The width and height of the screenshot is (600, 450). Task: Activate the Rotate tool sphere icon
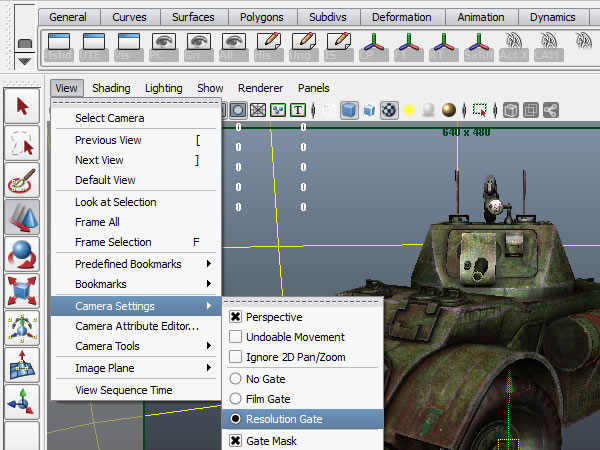[x=22, y=254]
